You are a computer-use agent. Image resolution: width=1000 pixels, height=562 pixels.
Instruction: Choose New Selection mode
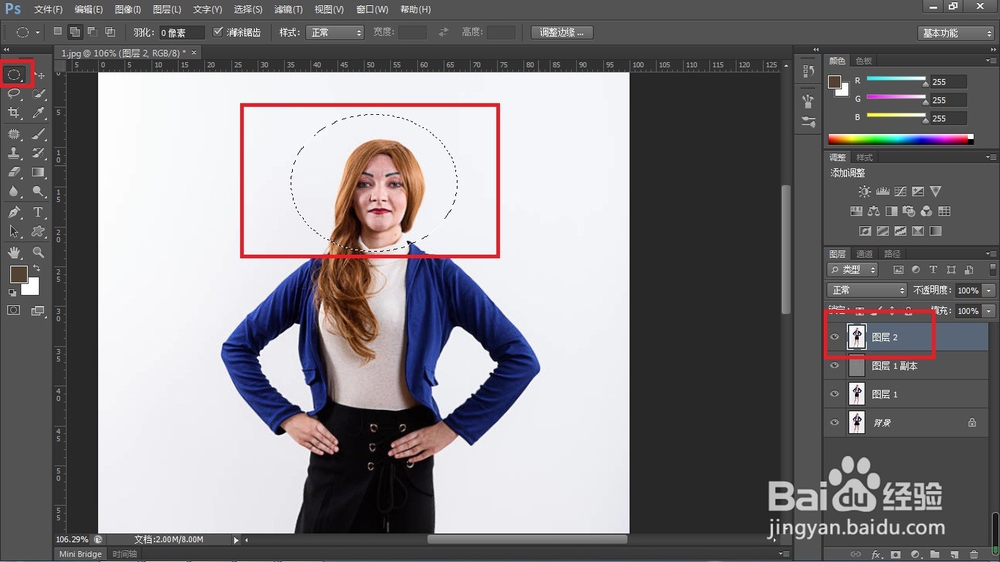[x=57, y=31]
